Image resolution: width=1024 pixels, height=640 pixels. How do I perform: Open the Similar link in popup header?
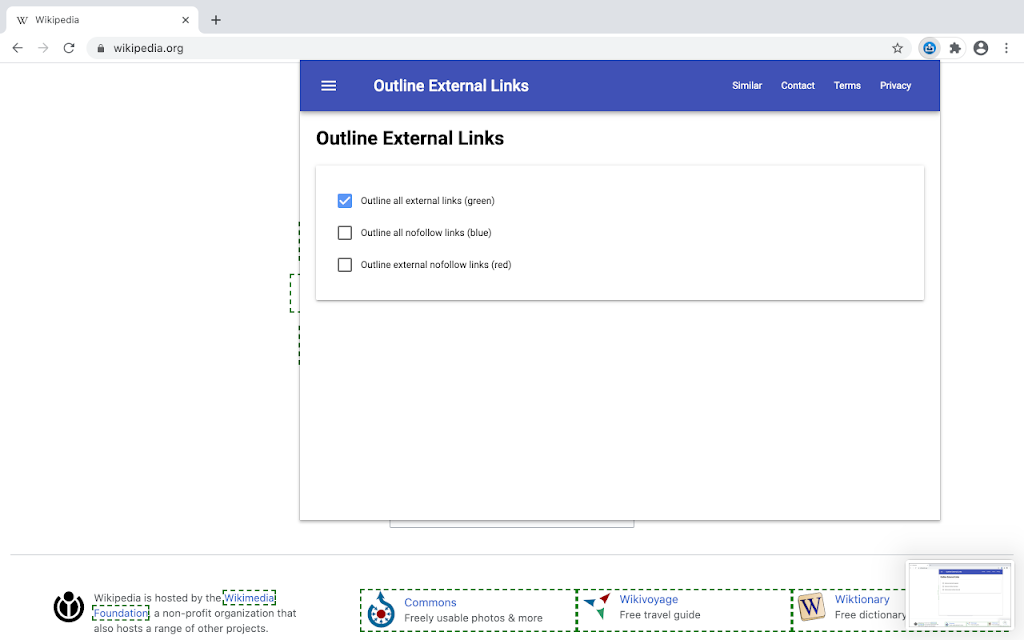click(746, 86)
